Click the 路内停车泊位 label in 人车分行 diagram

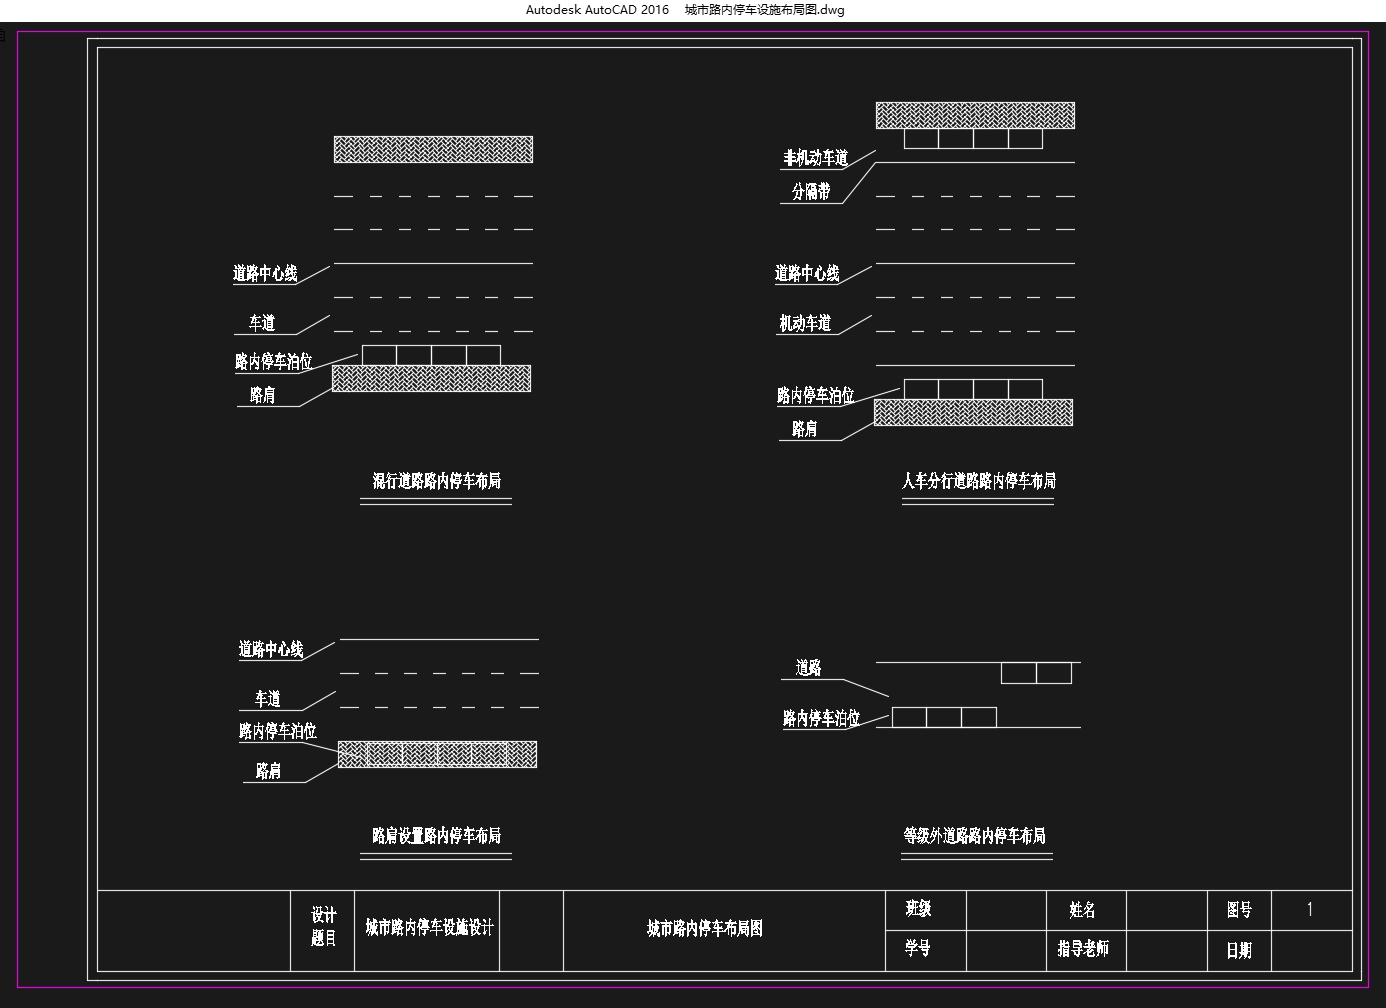pos(816,395)
